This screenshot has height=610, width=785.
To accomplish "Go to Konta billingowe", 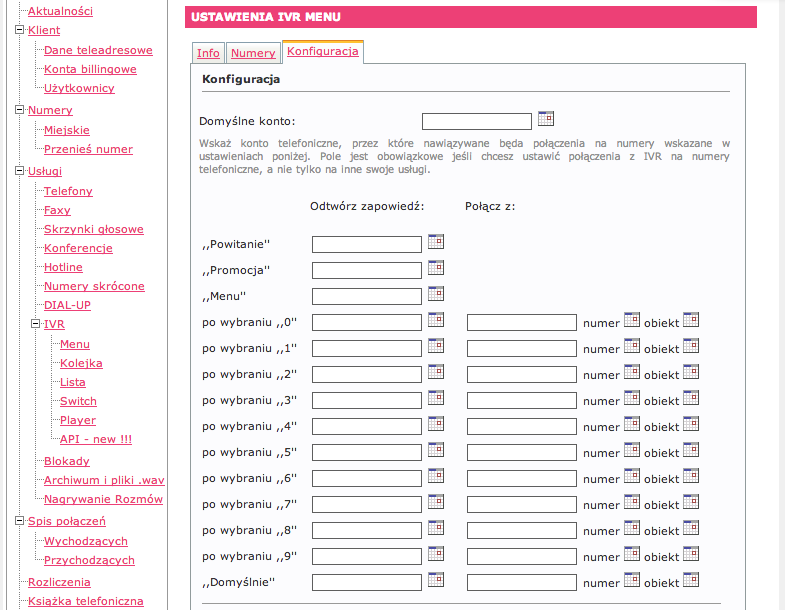I will click(90, 69).
